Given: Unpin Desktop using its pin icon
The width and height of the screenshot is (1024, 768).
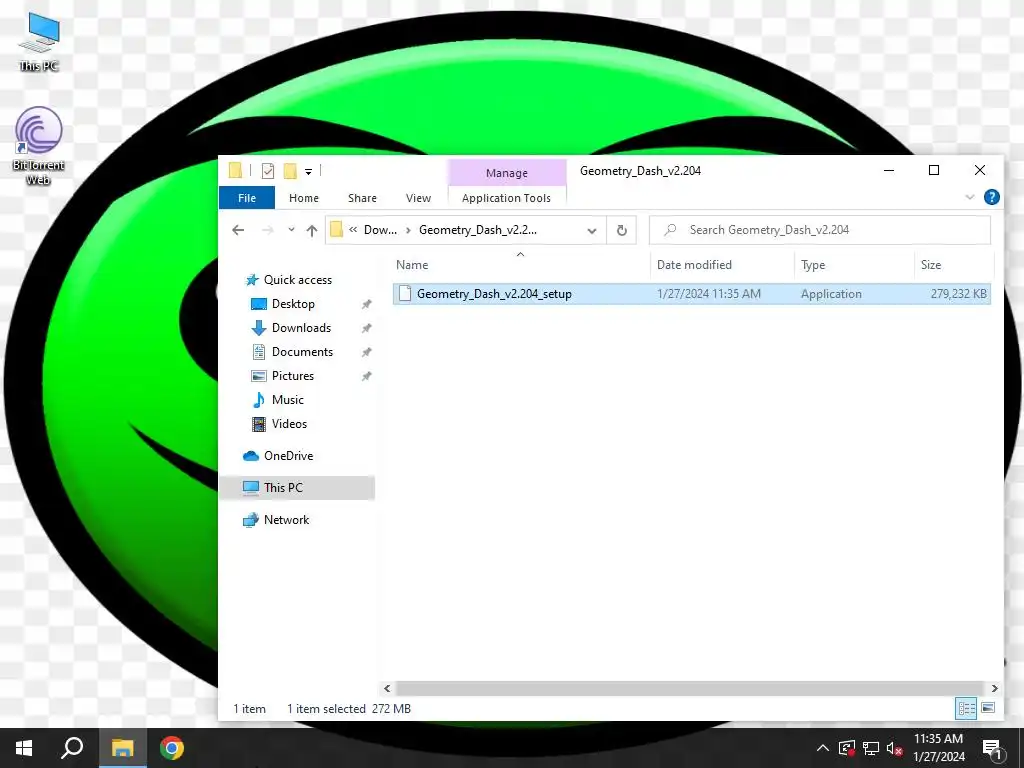Looking at the screenshot, I should (366, 304).
